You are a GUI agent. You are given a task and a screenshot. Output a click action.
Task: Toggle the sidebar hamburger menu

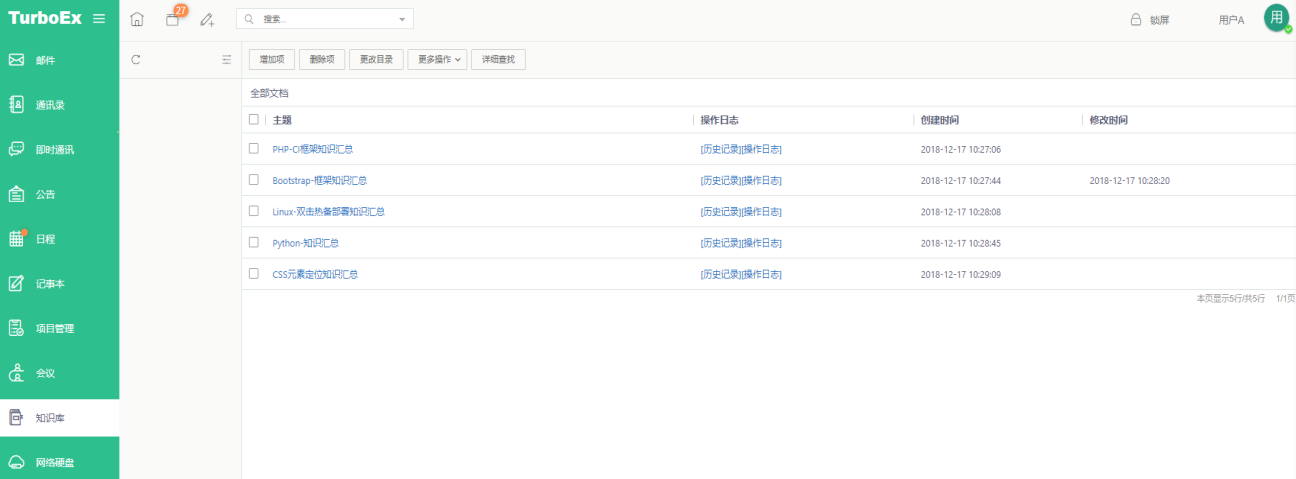point(98,19)
